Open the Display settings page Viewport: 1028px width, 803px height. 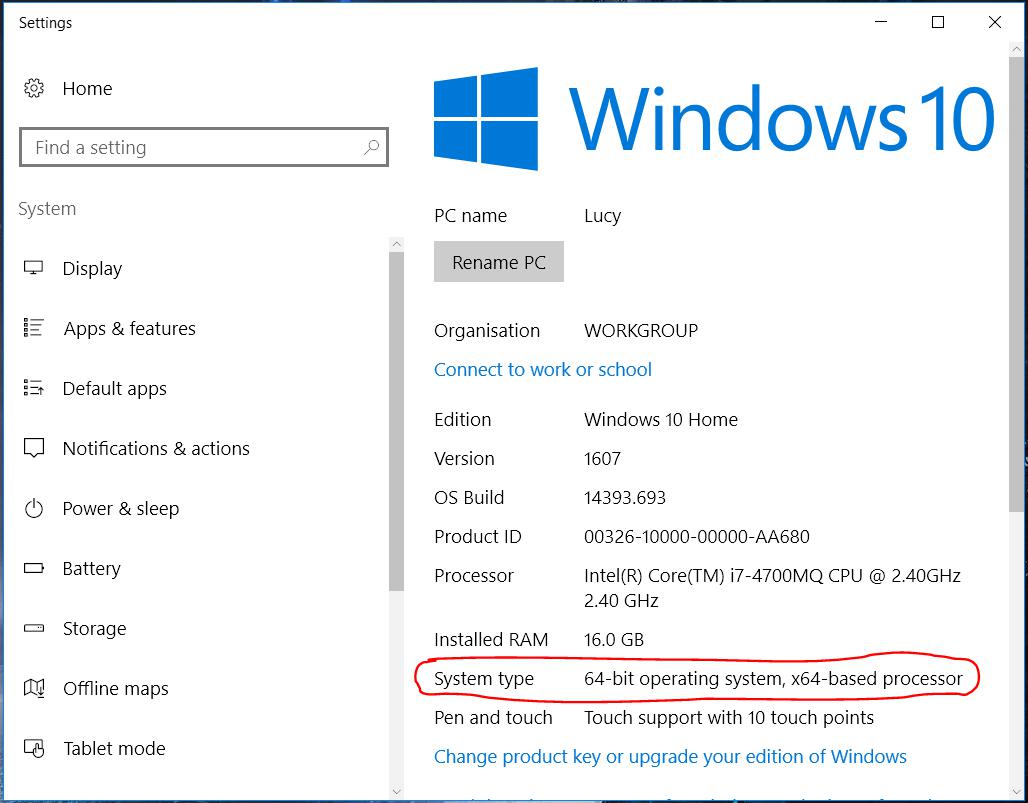click(x=92, y=269)
